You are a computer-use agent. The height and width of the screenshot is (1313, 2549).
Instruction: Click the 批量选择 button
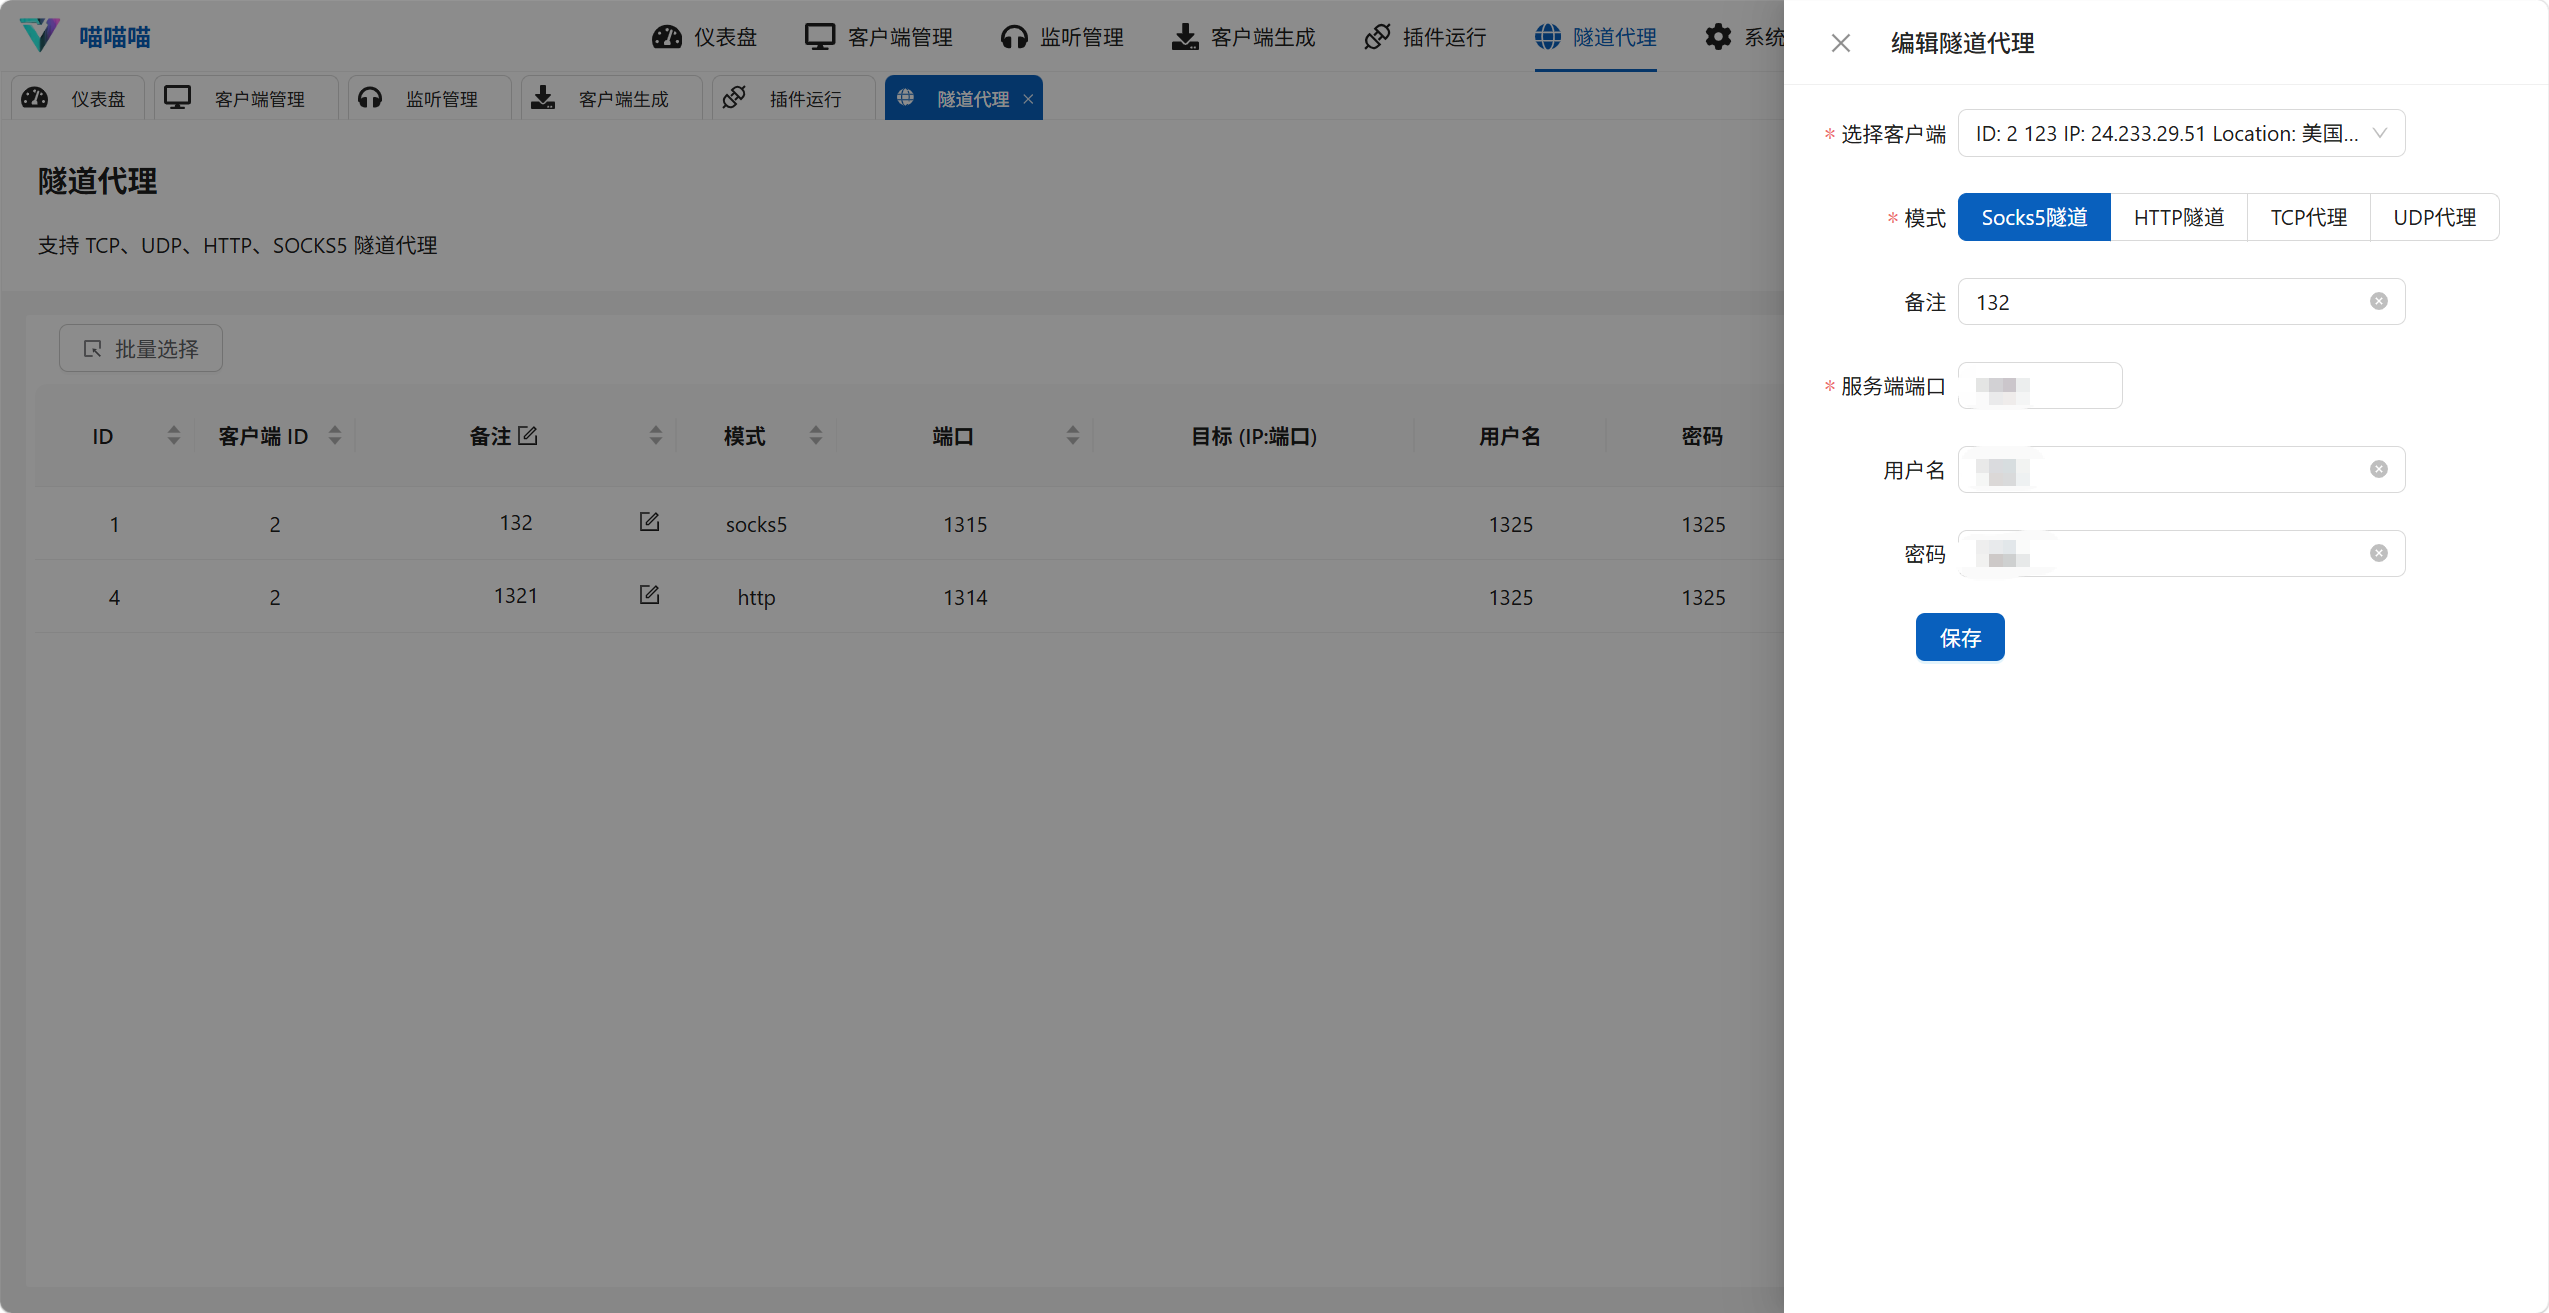[x=141, y=348]
